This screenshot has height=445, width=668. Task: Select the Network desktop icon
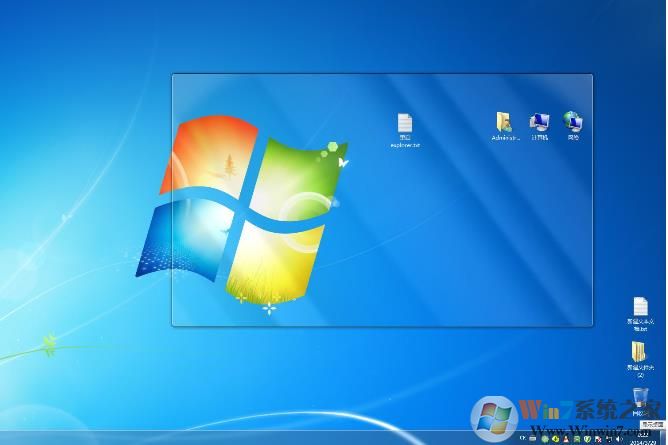point(573,123)
